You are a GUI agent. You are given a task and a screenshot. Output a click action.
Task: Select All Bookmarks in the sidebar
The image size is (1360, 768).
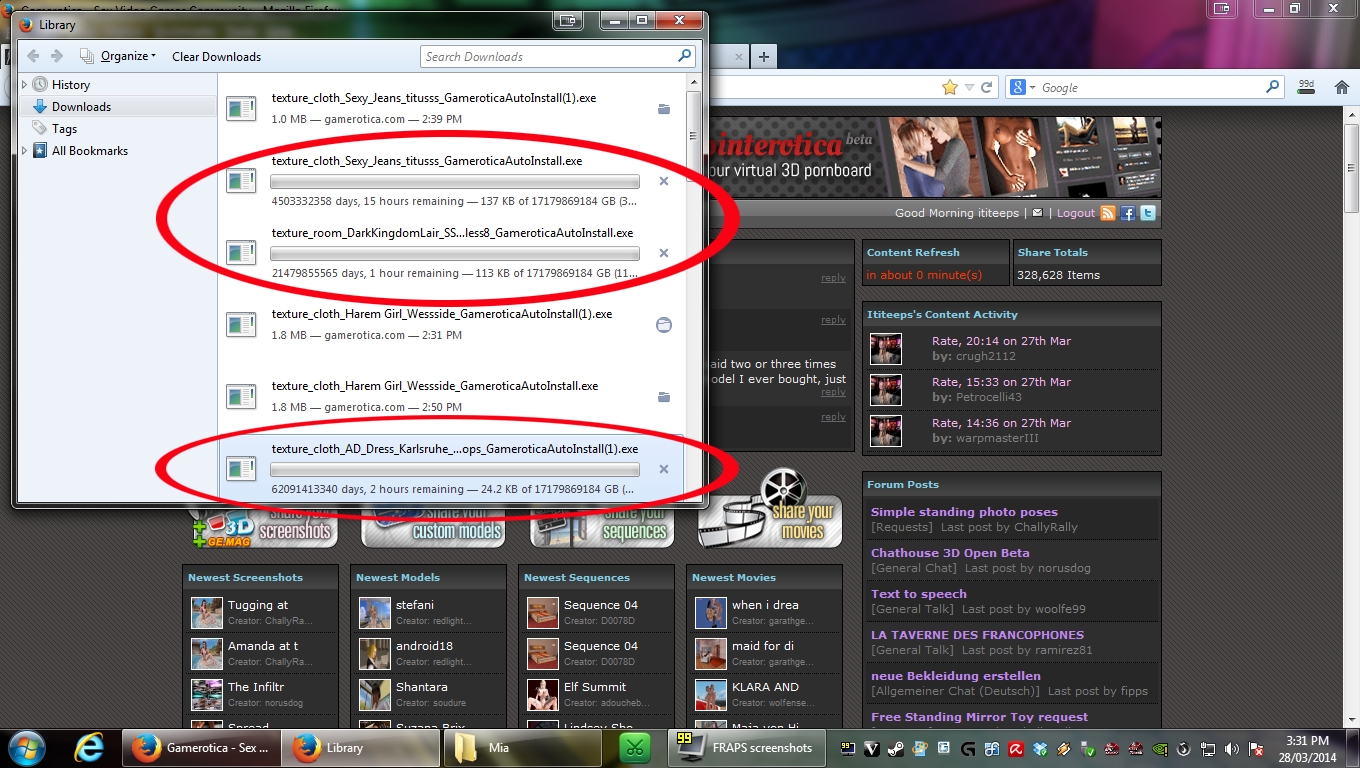coord(89,151)
